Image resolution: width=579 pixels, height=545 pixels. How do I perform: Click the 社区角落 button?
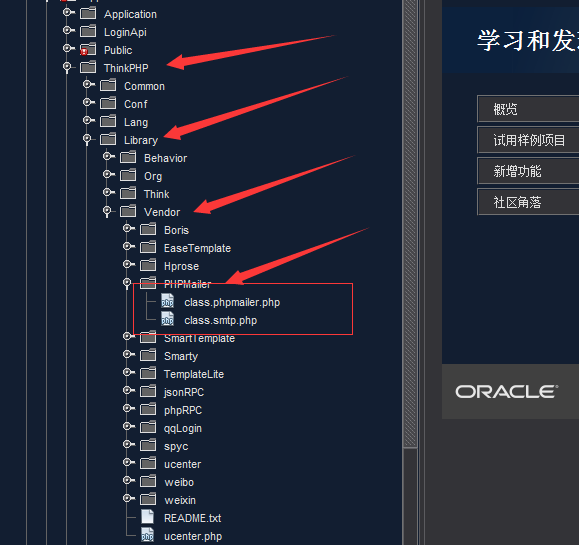pyautogui.click(x=528, y=202)
